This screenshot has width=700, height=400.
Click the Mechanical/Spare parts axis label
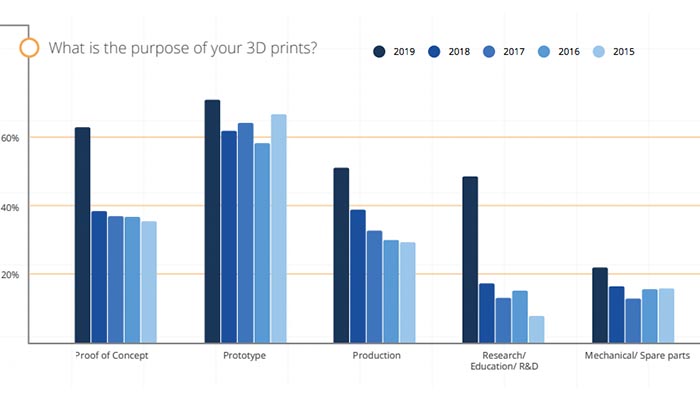click(x=634, y=355)
